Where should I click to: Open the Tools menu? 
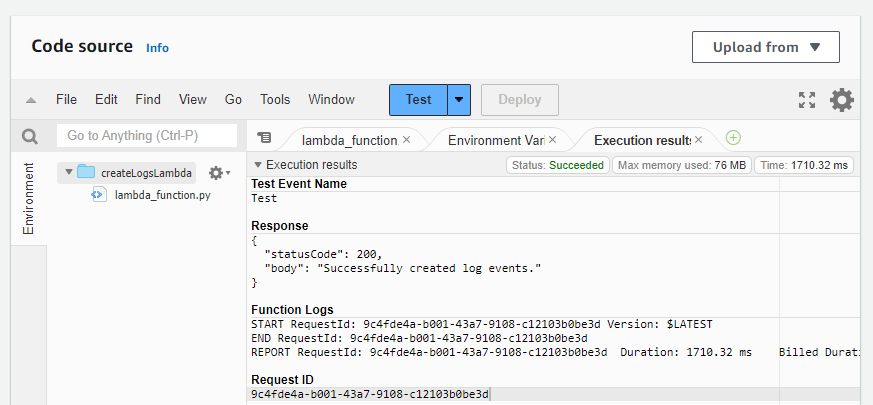click(x=275, y=100)
